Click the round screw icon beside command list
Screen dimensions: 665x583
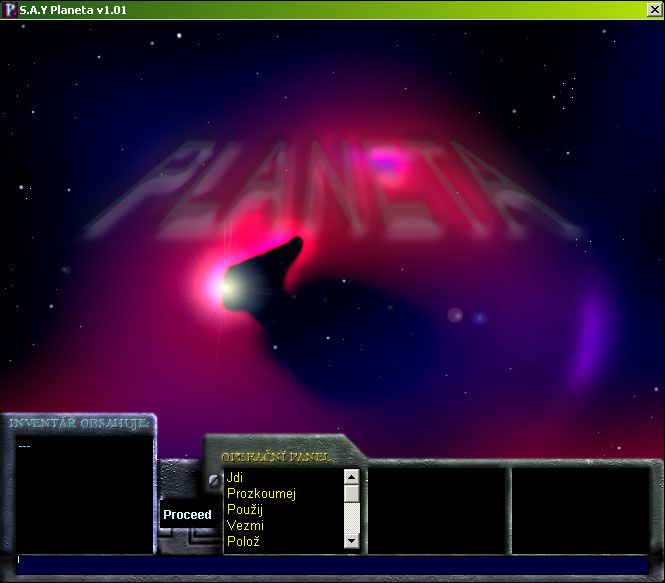[214, 480]
